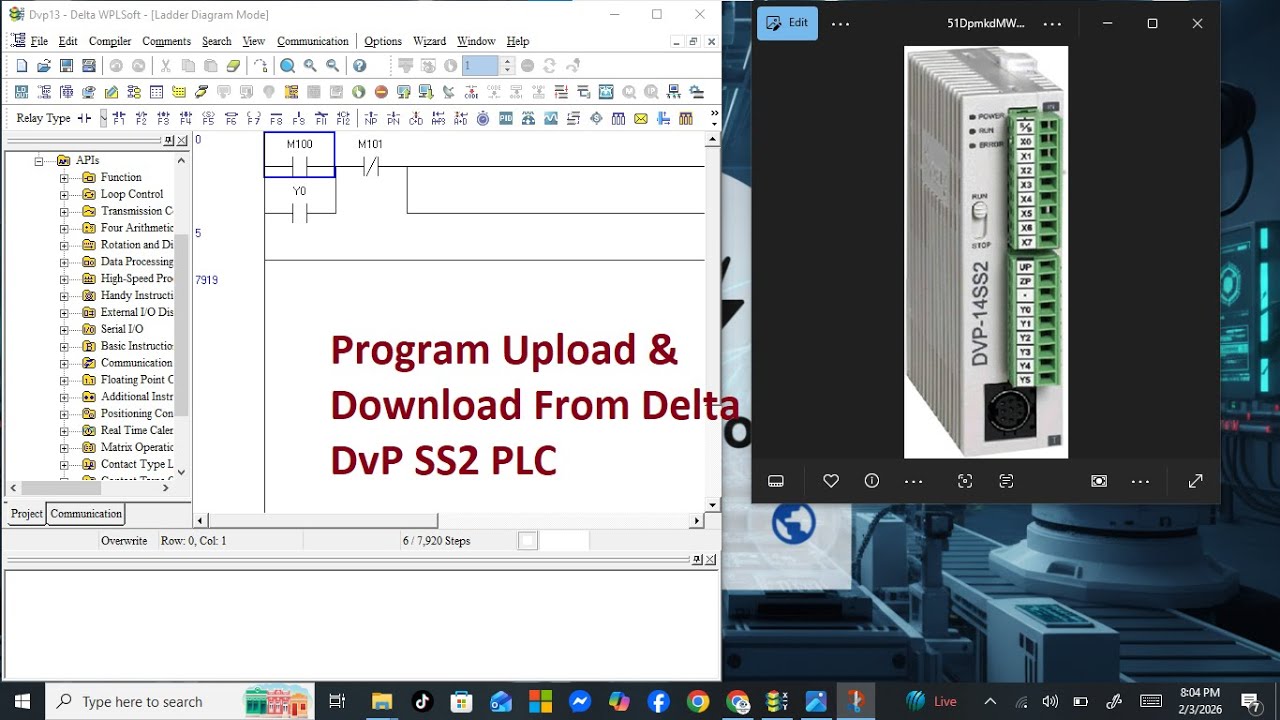Expand the Data Processing tree node
1280x720 pixels.
pos(64,262)
